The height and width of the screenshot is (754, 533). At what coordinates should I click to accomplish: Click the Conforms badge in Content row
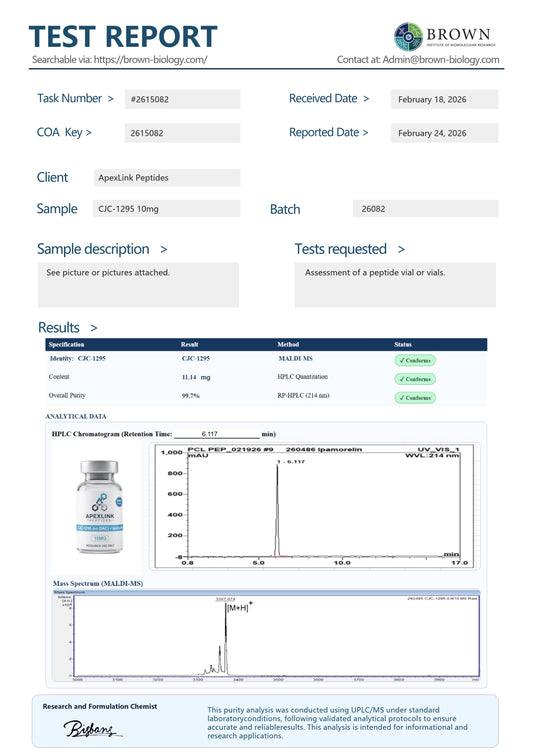point(415,379)
